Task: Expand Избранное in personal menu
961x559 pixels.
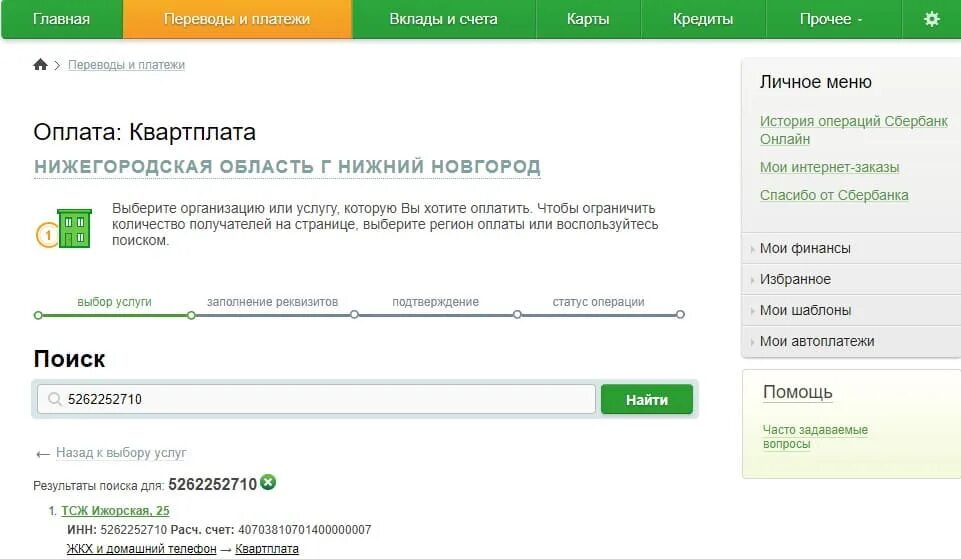Action: tap(851, 279)
